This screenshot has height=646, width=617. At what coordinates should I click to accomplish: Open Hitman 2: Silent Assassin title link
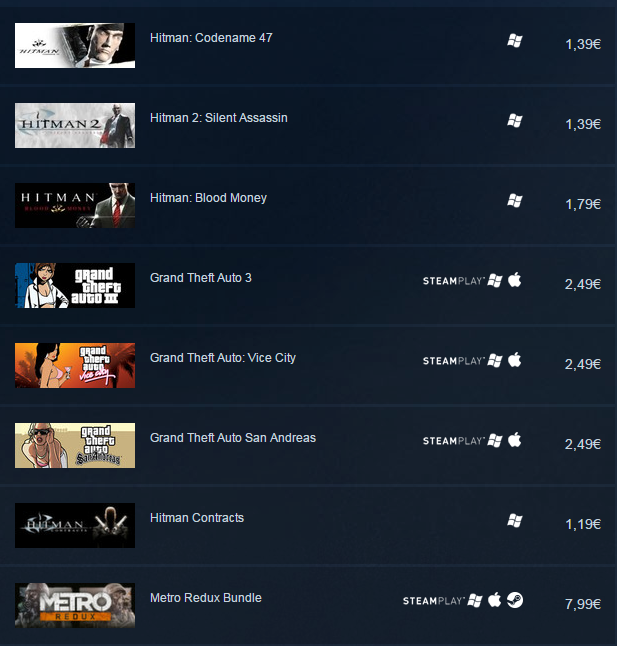tap(219, 118)
